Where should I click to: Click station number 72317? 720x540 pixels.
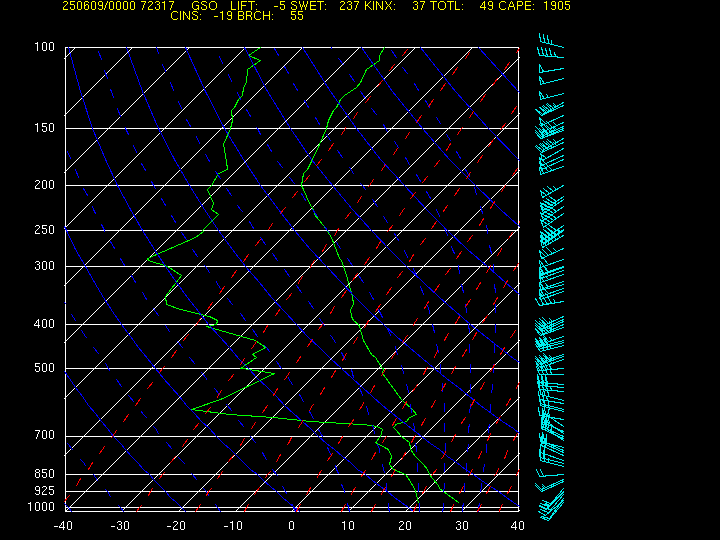pyautogui.click(x=156, y=6)
